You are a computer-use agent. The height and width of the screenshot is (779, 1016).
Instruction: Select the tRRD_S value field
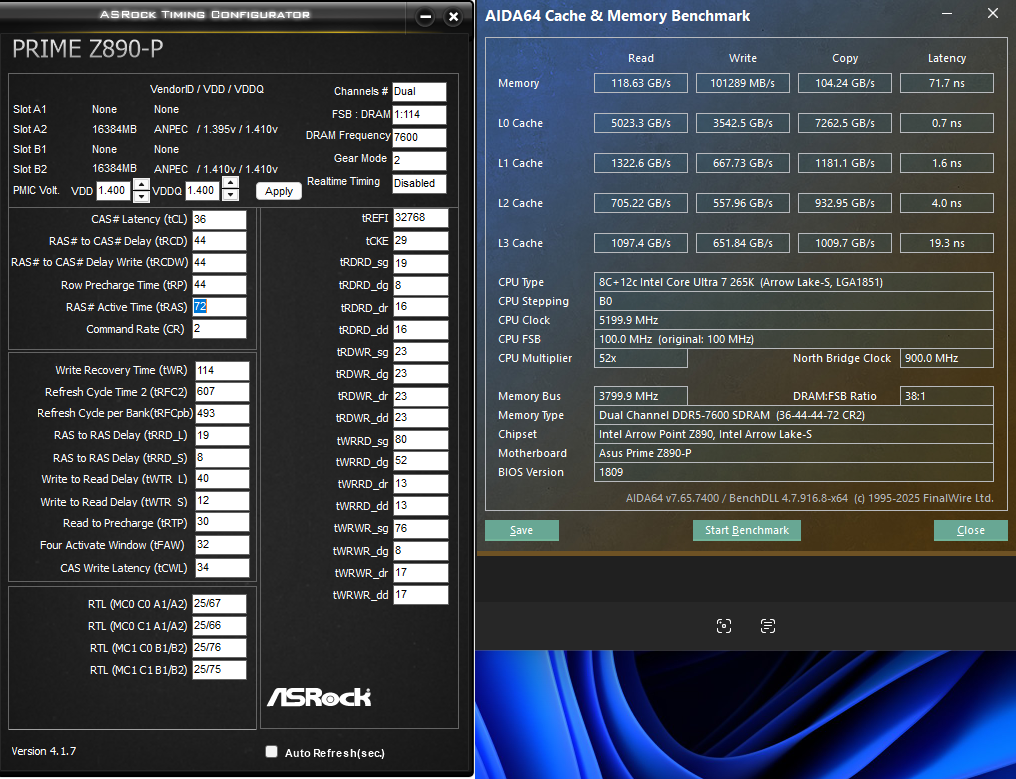click(222, 458)
